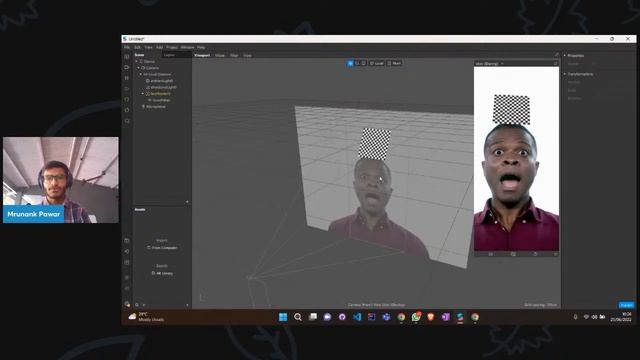
Task: Collapse the Camera node in Scene tree
Action: [x=139, y=68]
